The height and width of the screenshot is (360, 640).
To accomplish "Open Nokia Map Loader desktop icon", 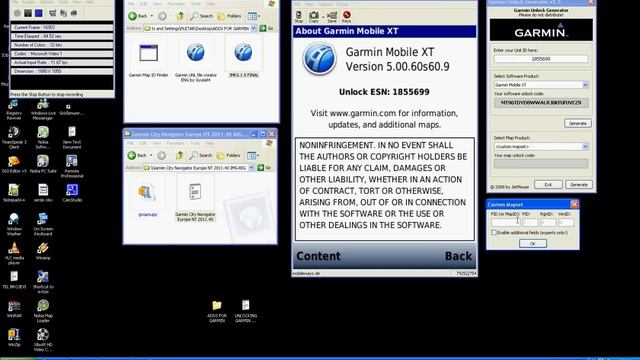I will (x=43, y=311).
